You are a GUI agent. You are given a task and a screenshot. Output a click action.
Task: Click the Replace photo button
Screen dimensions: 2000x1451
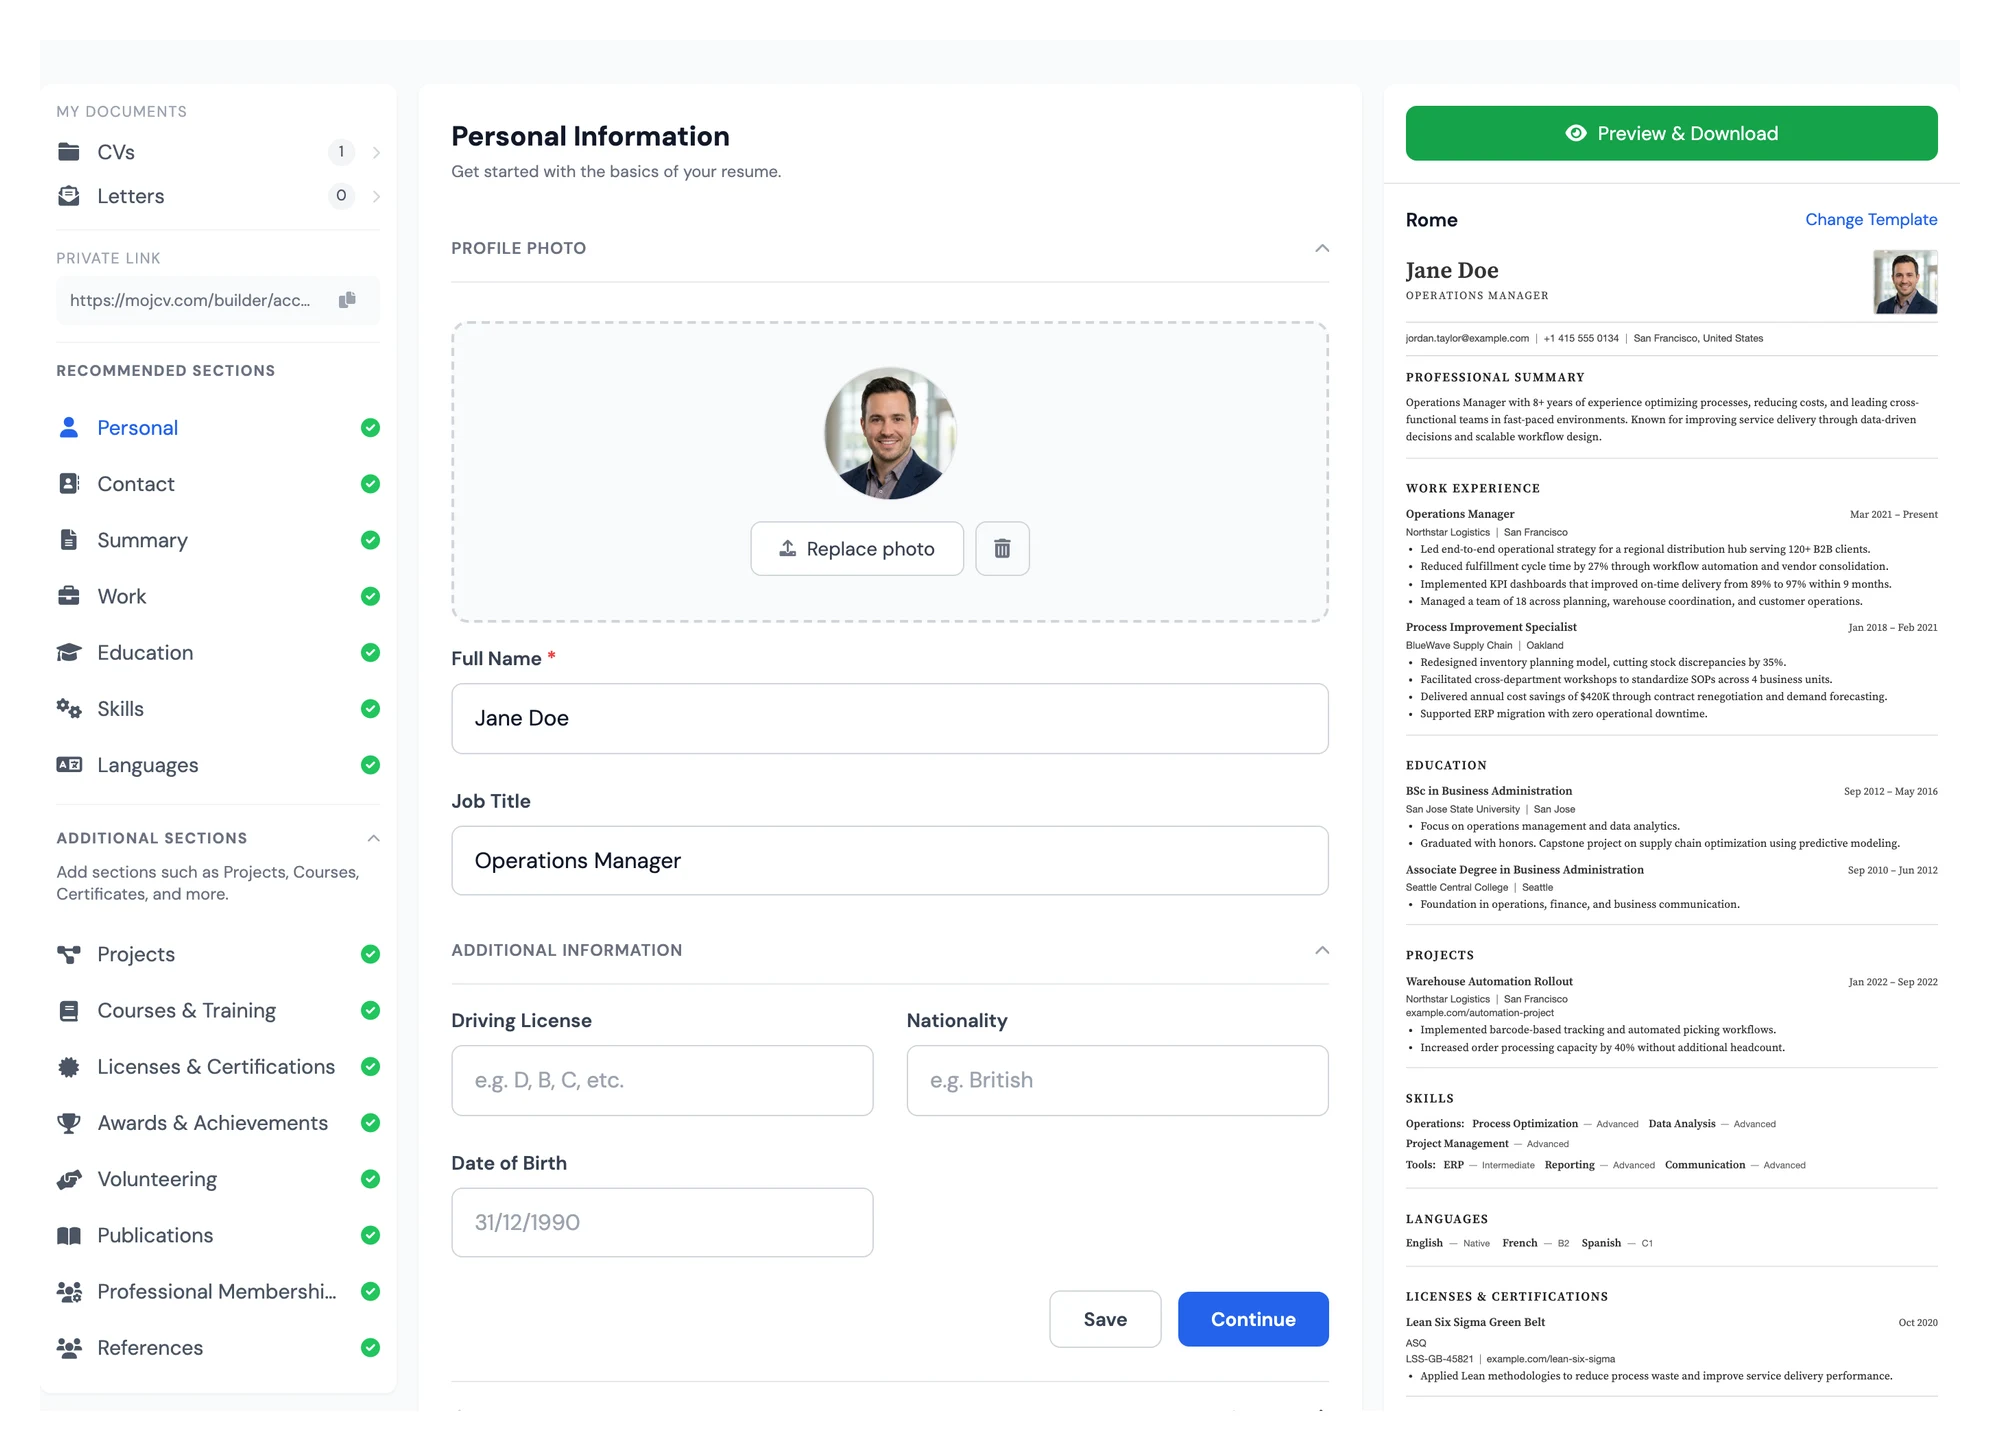pyautogui.click(x=857, y=548)
